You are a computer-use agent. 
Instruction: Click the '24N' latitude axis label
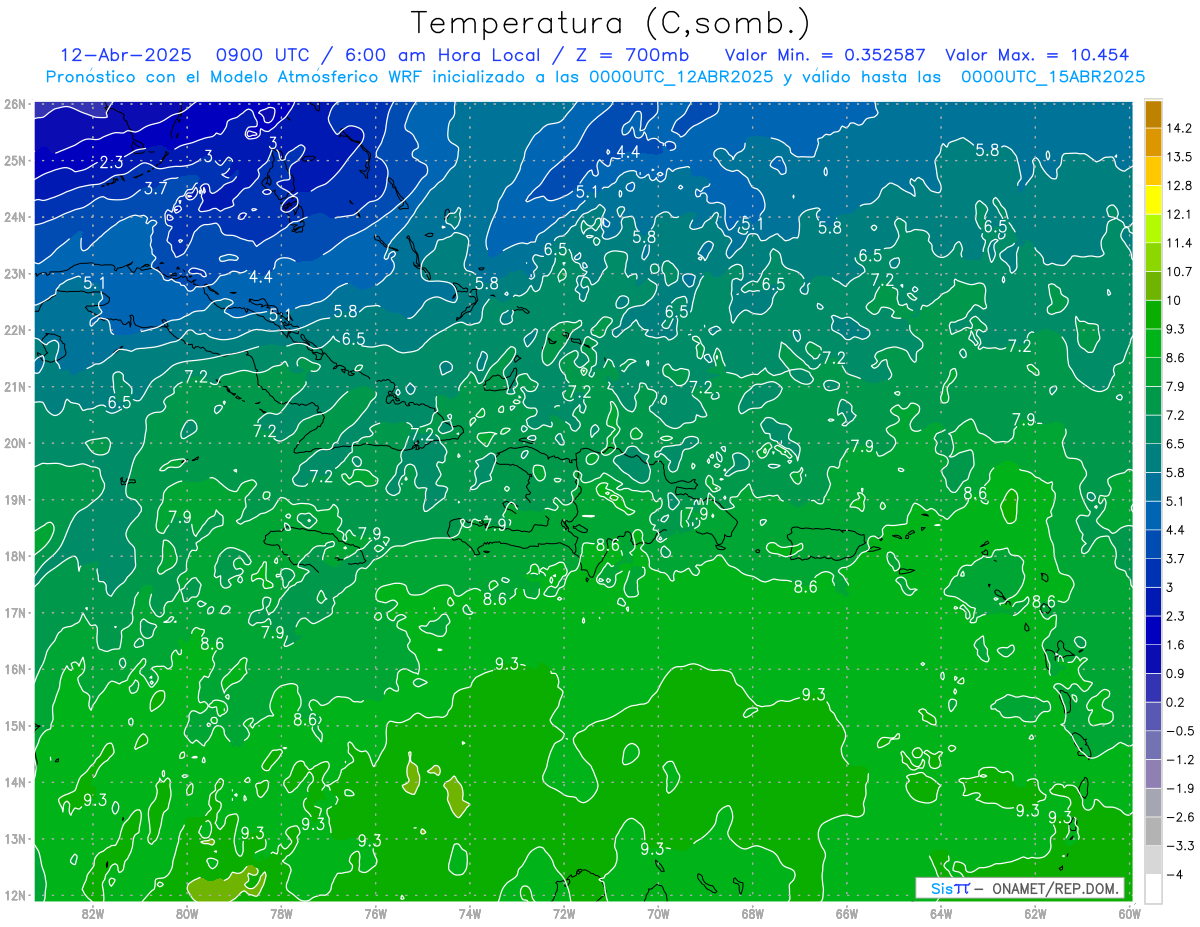pos(14,217)
